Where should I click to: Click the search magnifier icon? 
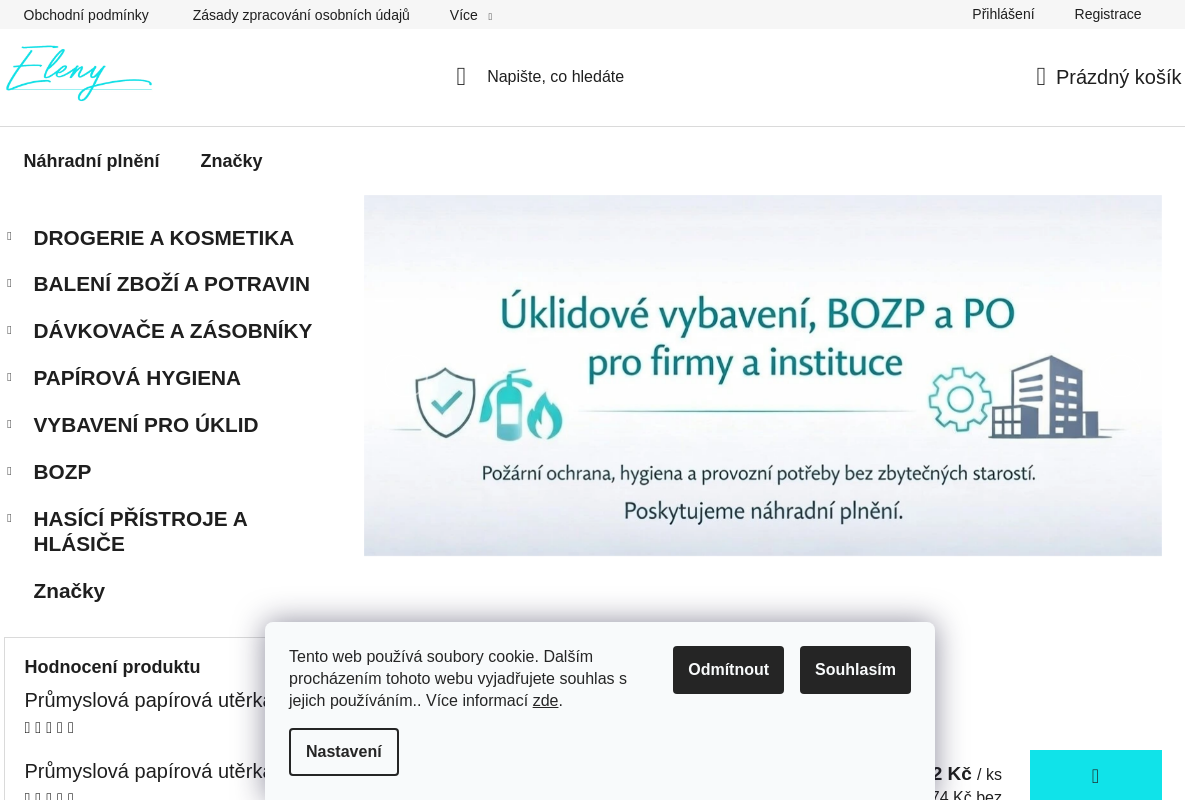[x=461, y=77]
